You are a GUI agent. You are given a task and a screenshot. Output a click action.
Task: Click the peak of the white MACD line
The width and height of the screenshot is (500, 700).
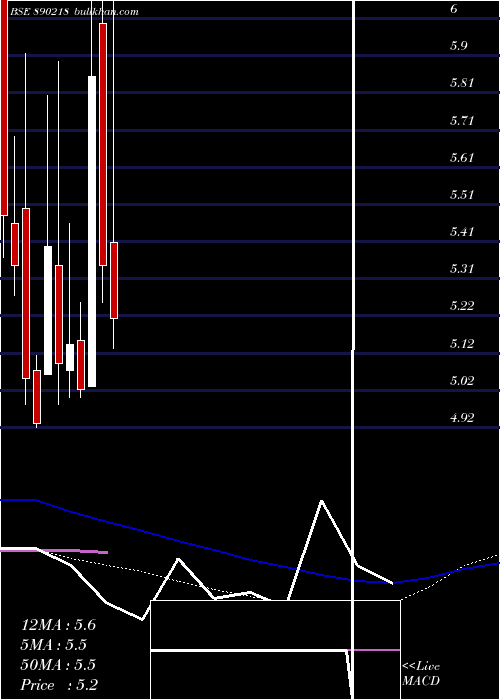[321, 501]
